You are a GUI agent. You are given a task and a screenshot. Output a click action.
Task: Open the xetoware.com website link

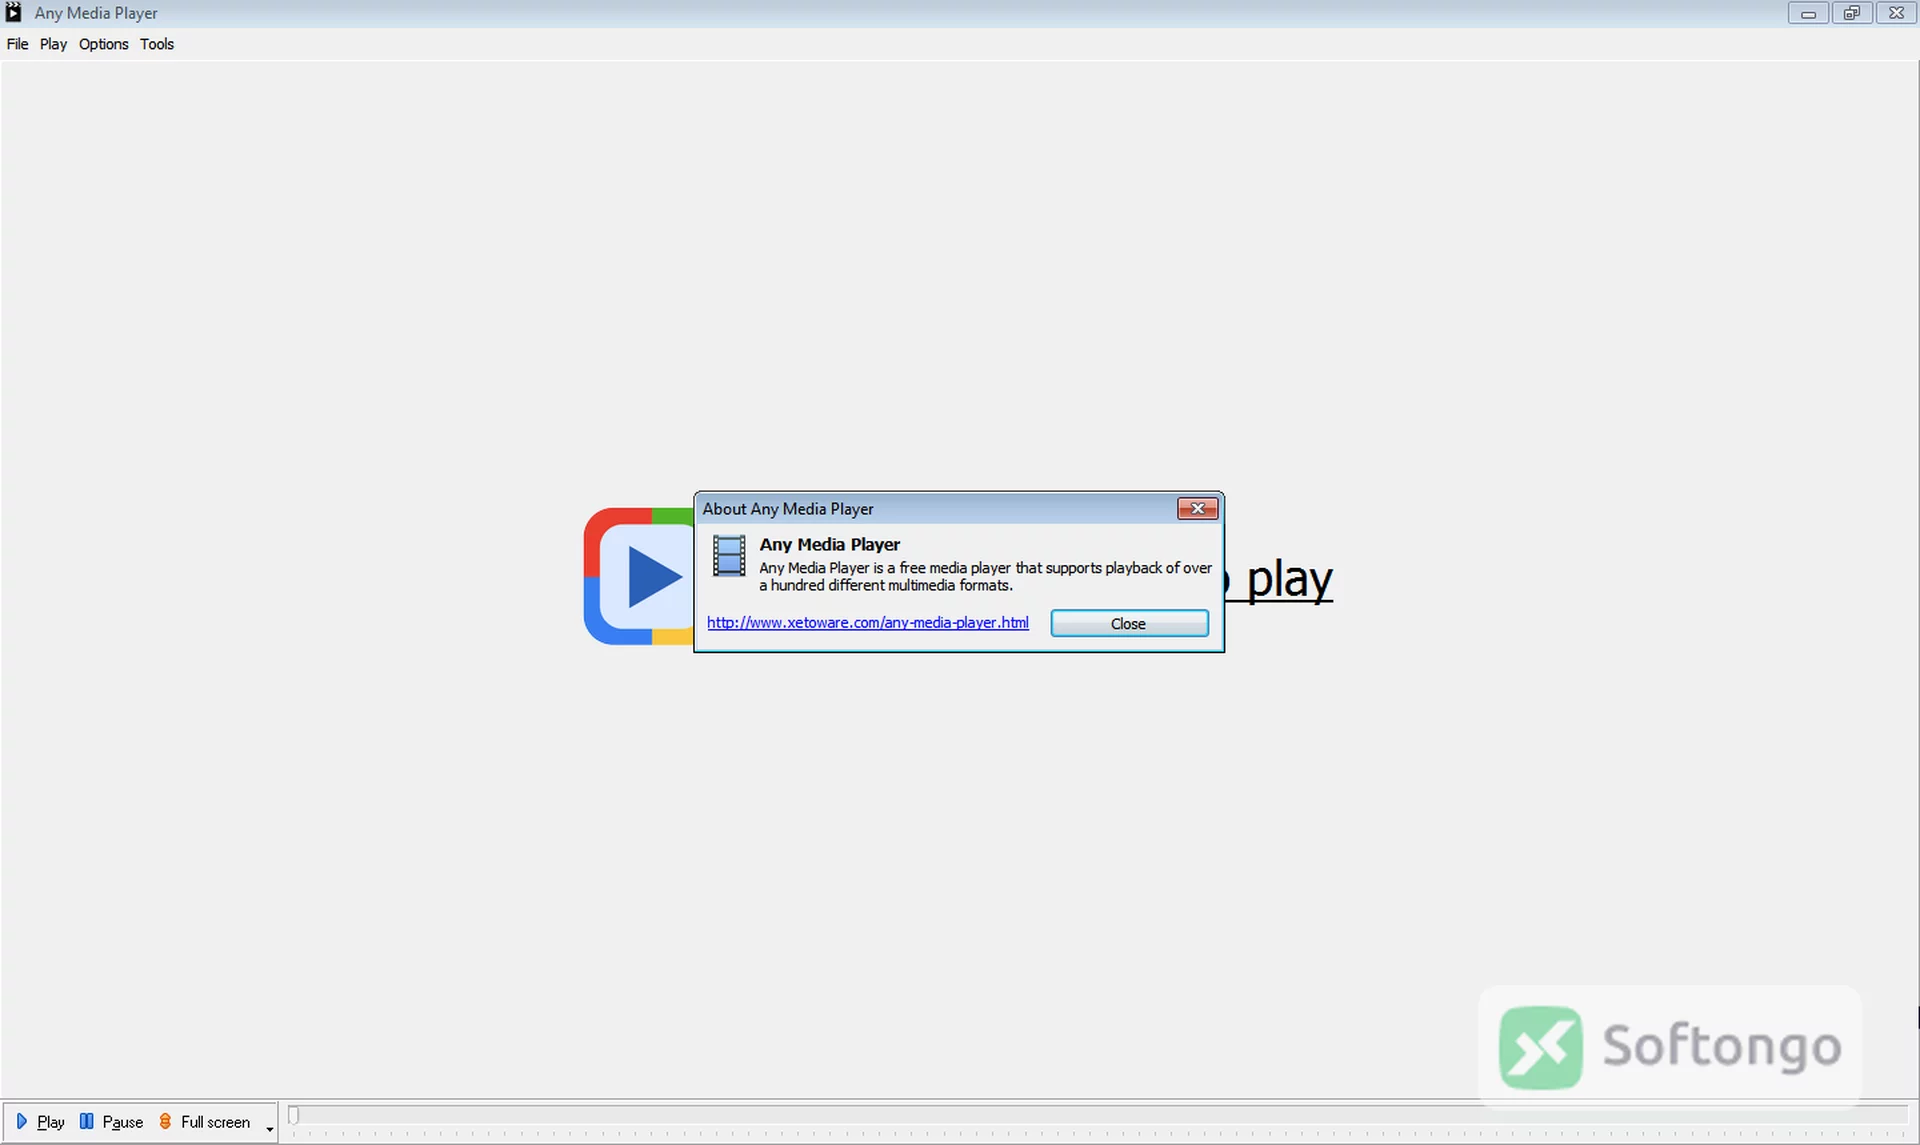(x=867, y=622)
